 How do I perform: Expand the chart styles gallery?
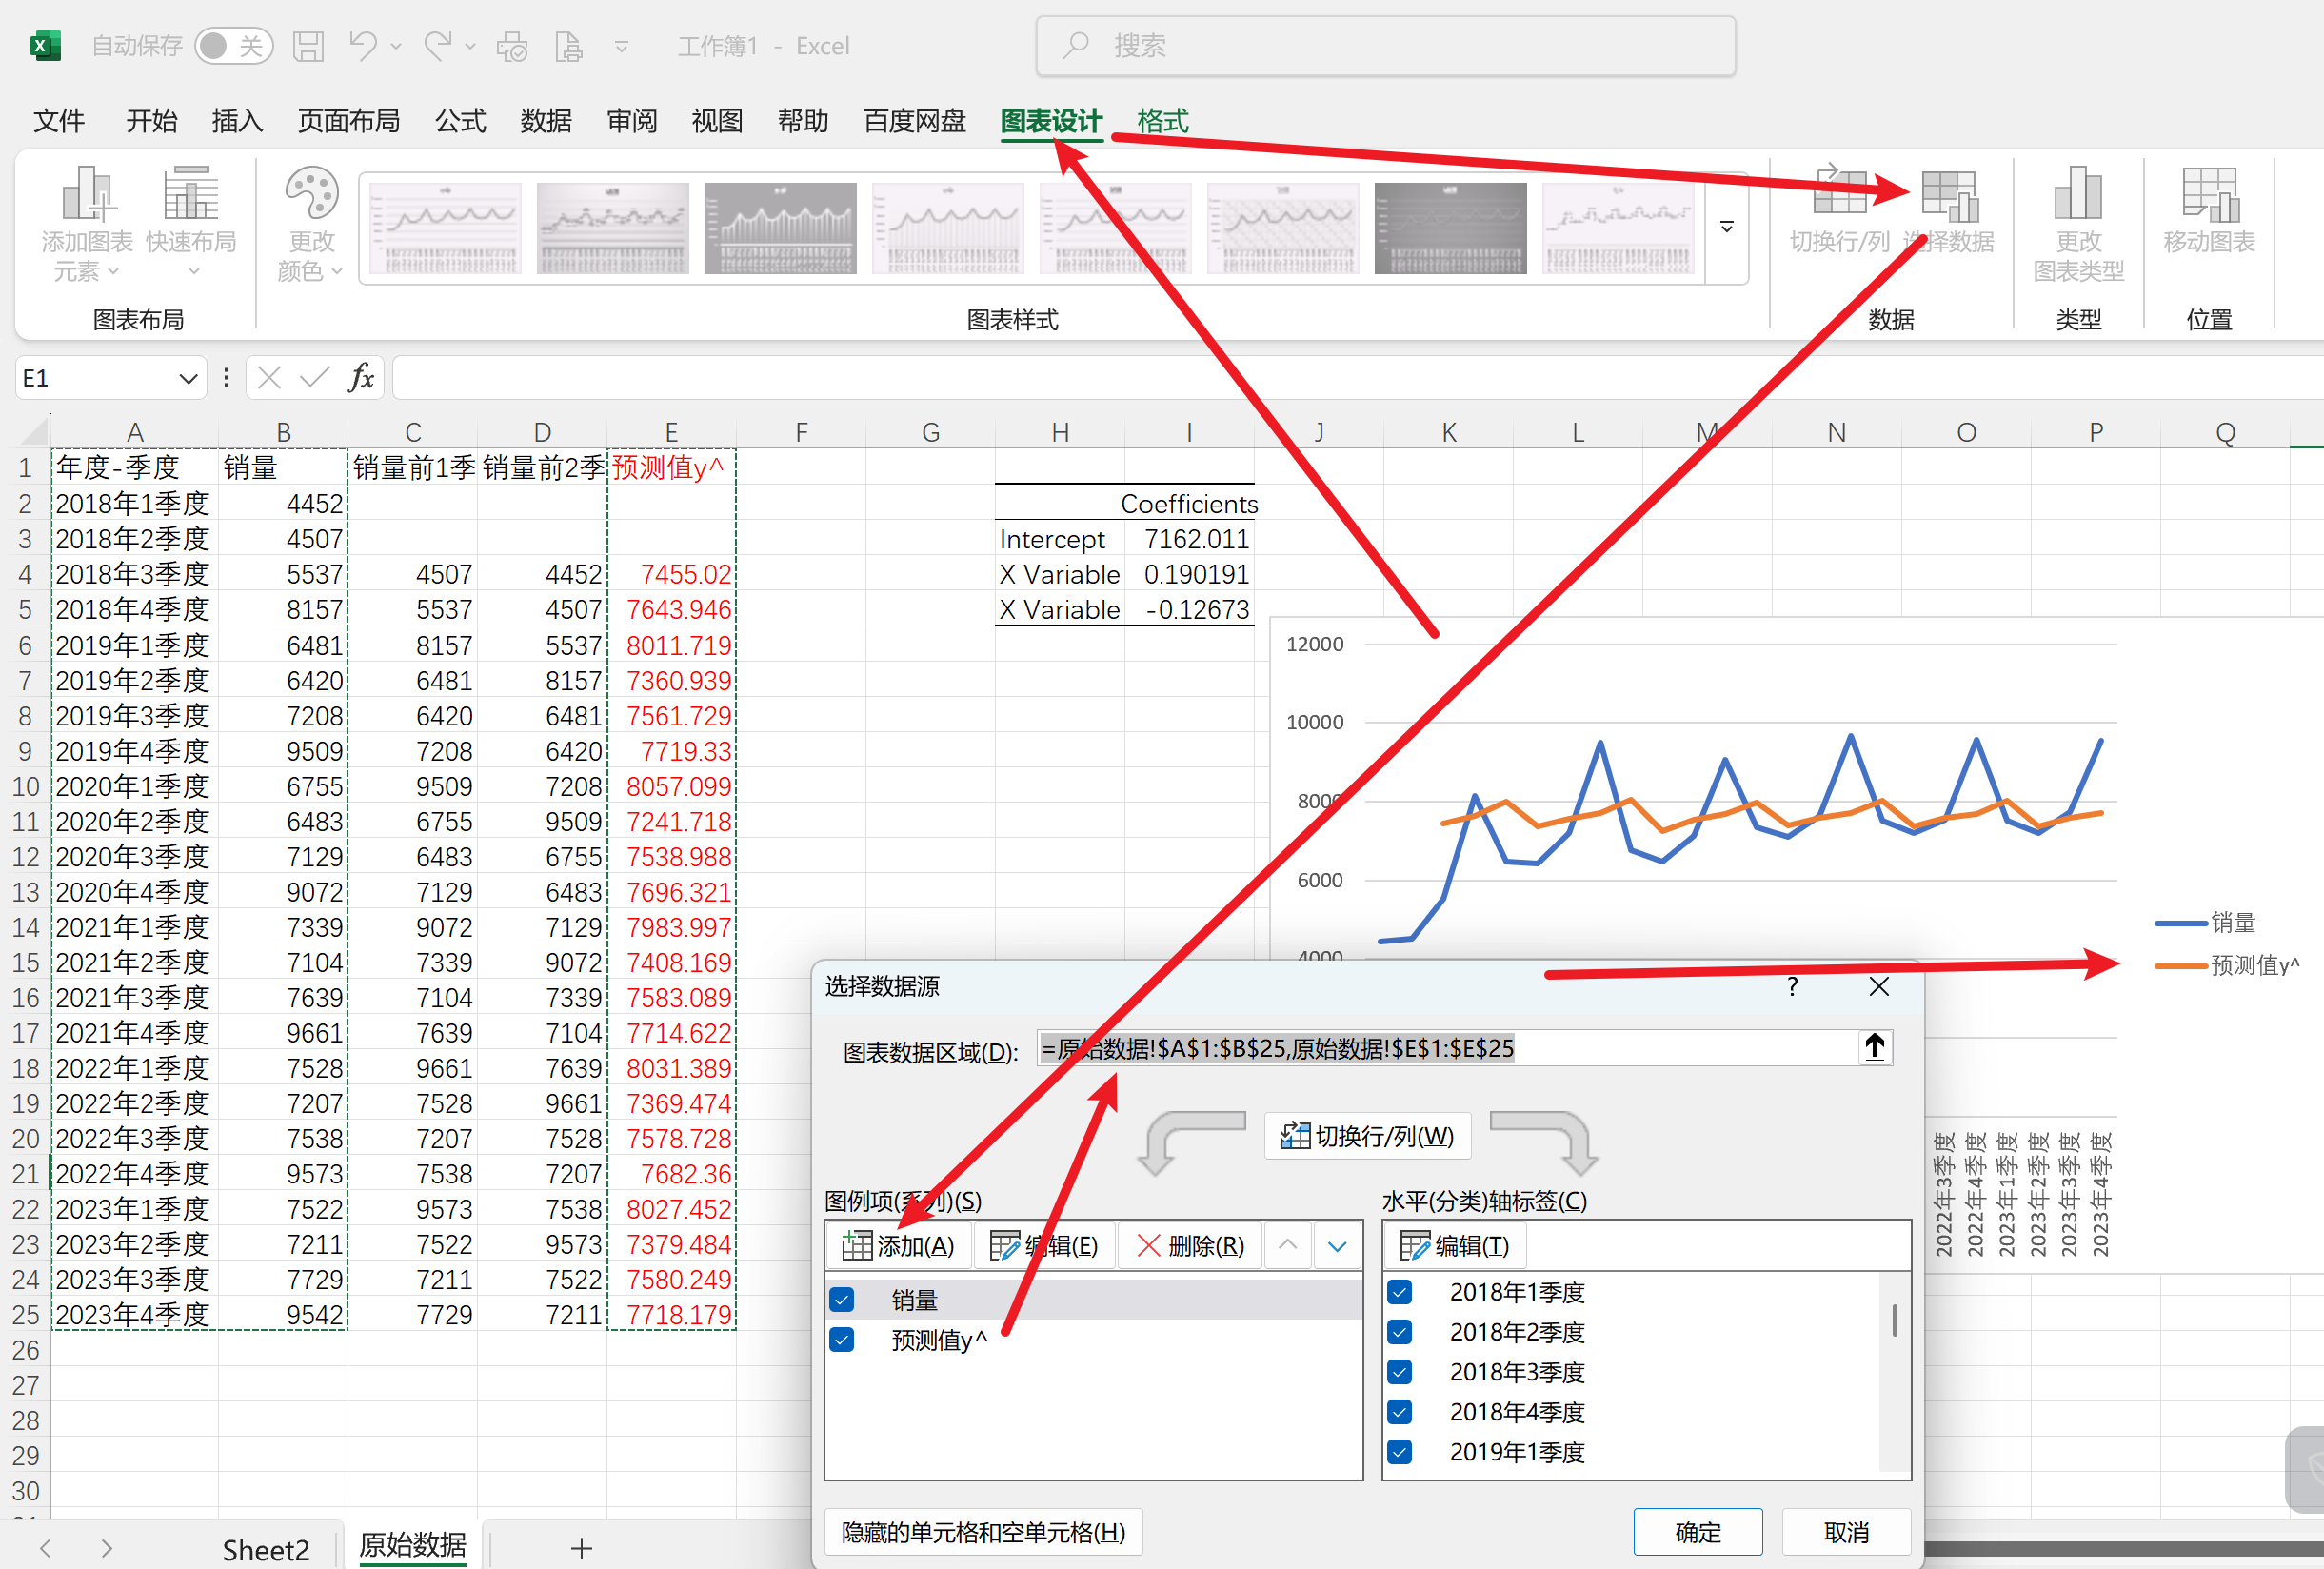[x=1726, y=228]
